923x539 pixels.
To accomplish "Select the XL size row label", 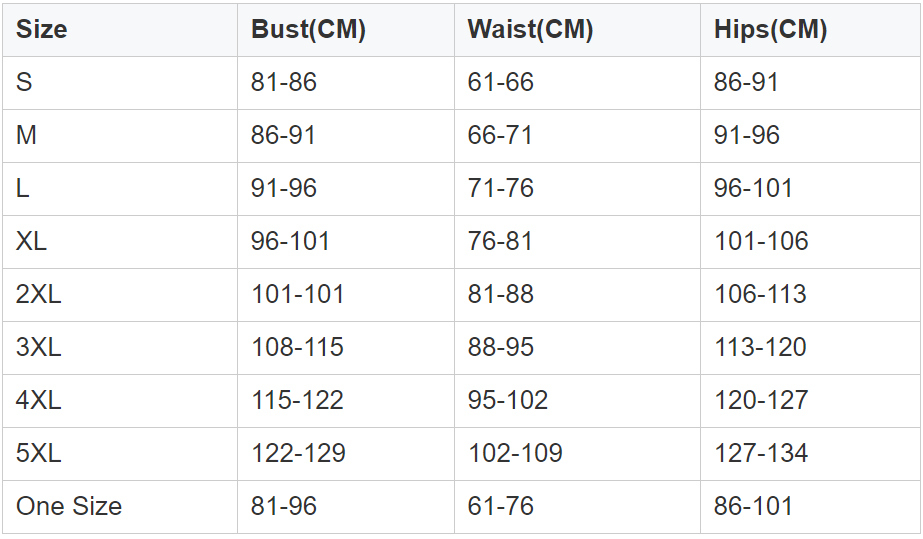I will coord(31,241).
